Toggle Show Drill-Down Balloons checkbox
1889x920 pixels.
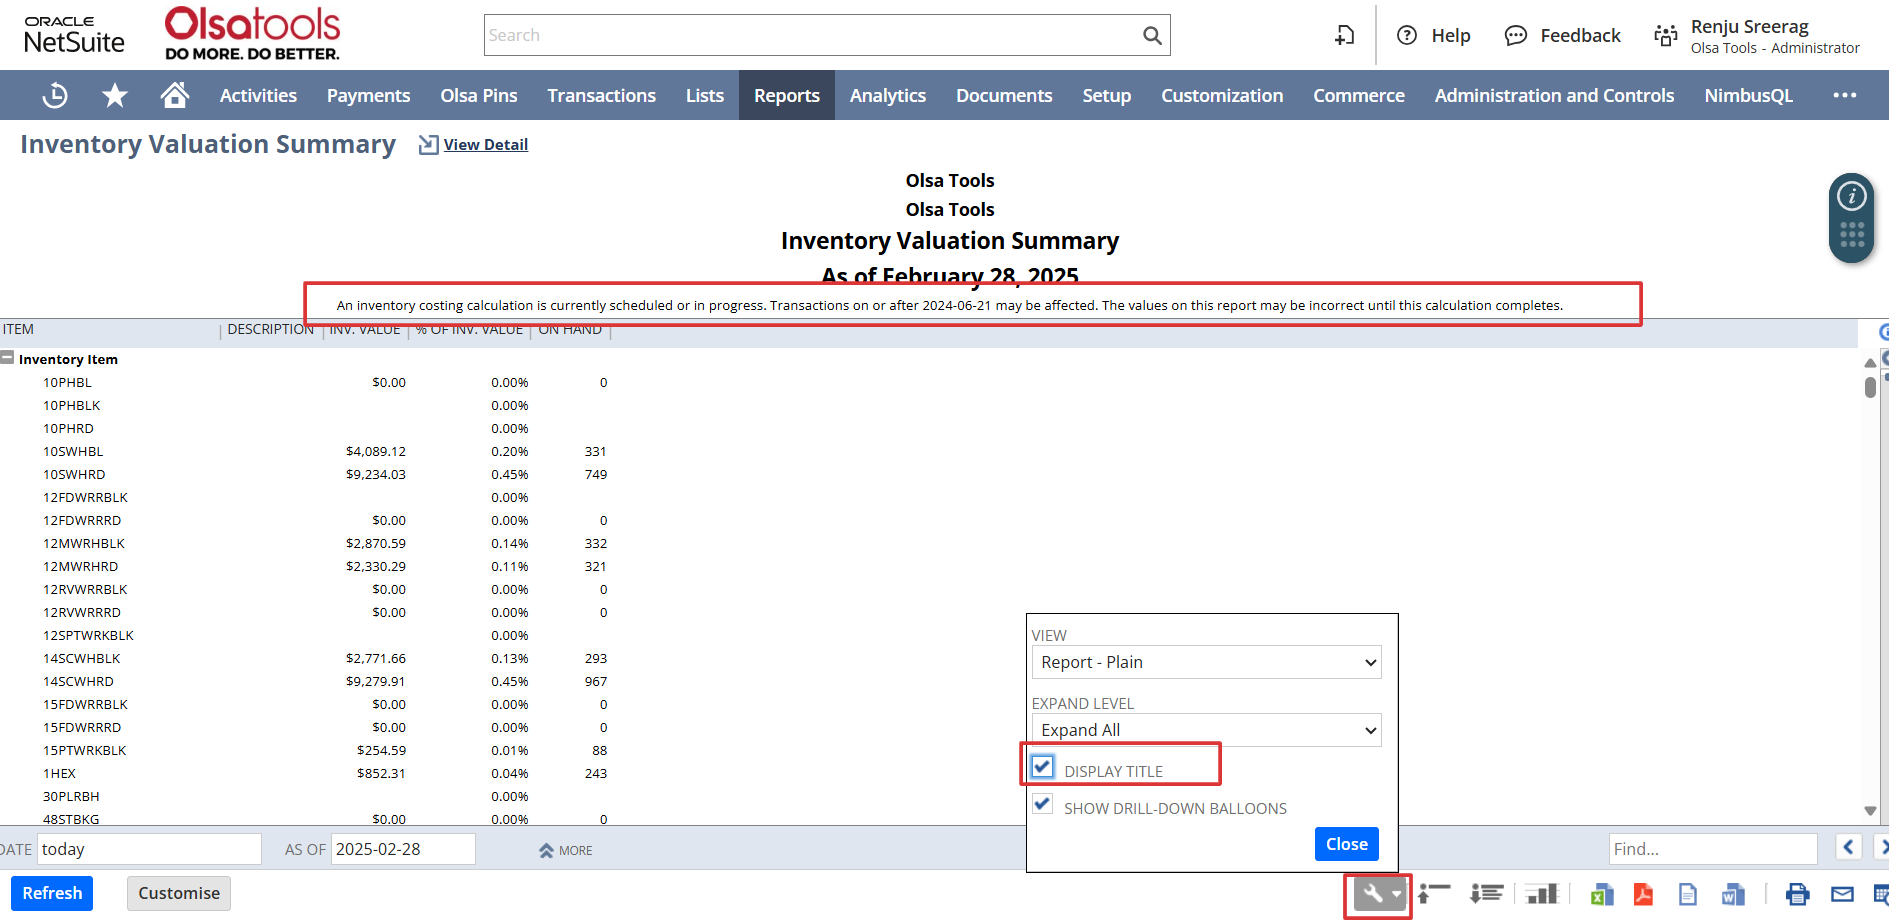pyautogui.click(x=1042, y=804)
